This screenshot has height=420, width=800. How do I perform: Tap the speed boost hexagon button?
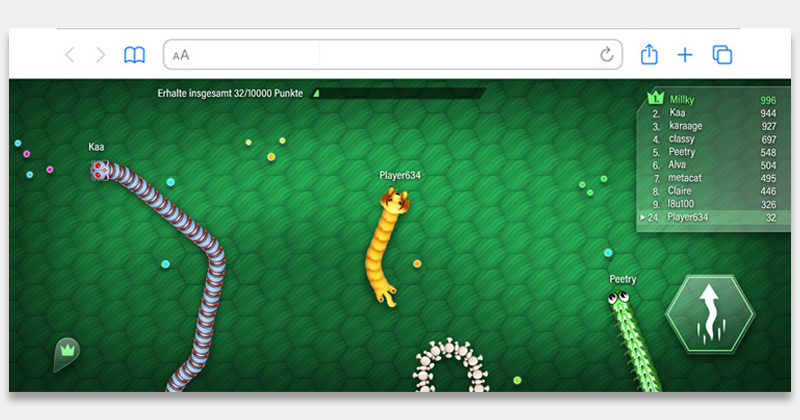[710, 314]
